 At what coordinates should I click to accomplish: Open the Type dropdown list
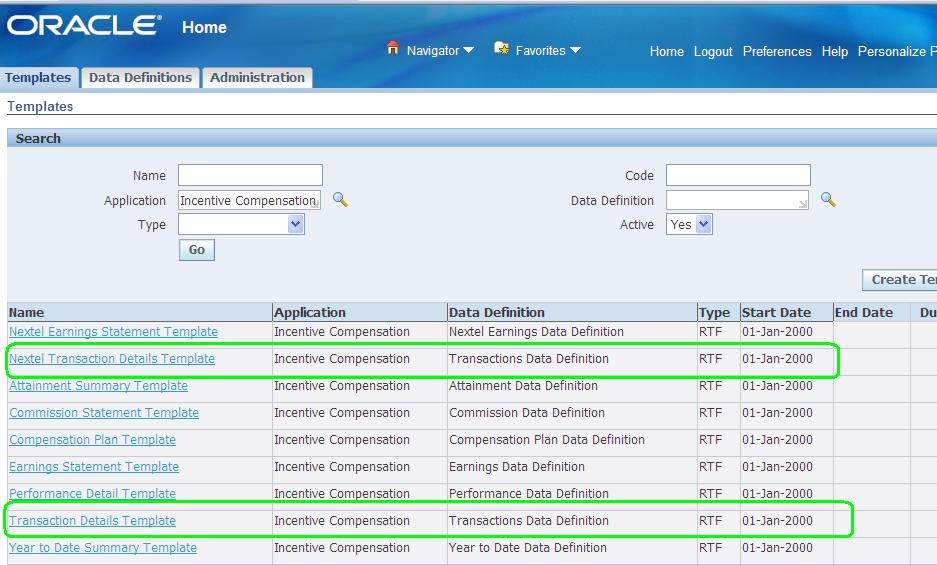(241, 224)
